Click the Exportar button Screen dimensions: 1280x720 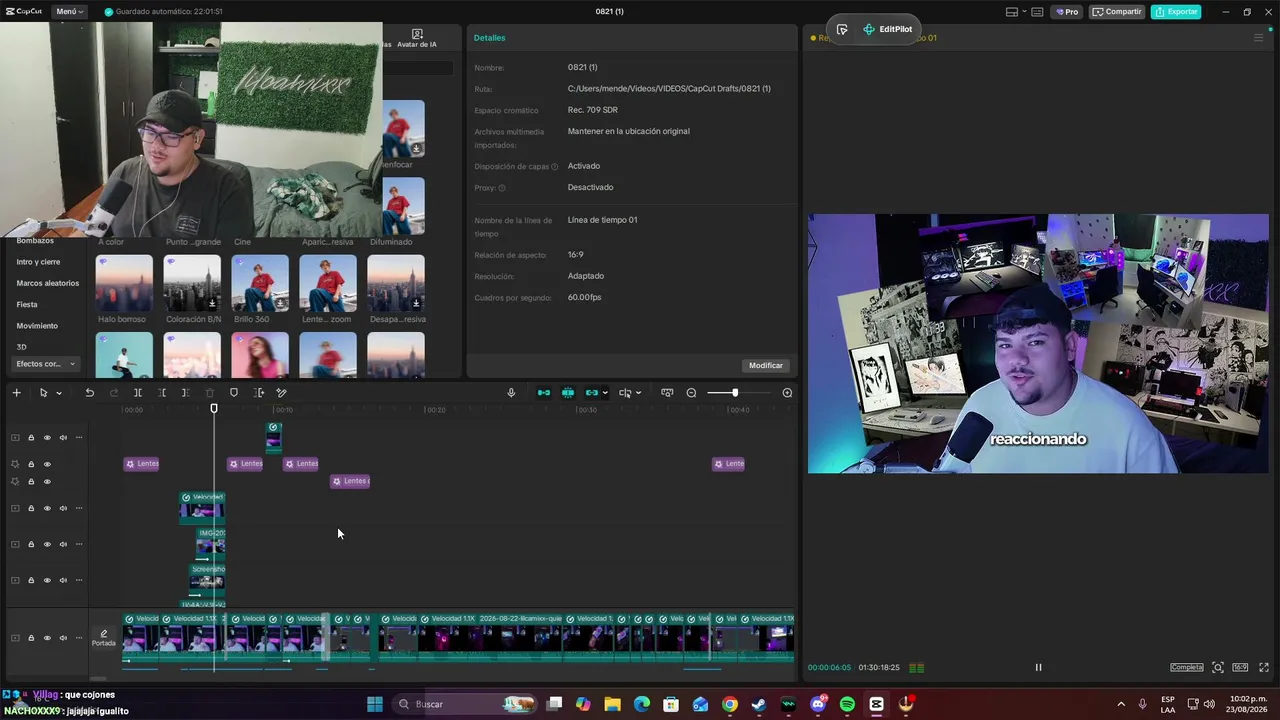pyautogui.click(x=1176, y=12)
